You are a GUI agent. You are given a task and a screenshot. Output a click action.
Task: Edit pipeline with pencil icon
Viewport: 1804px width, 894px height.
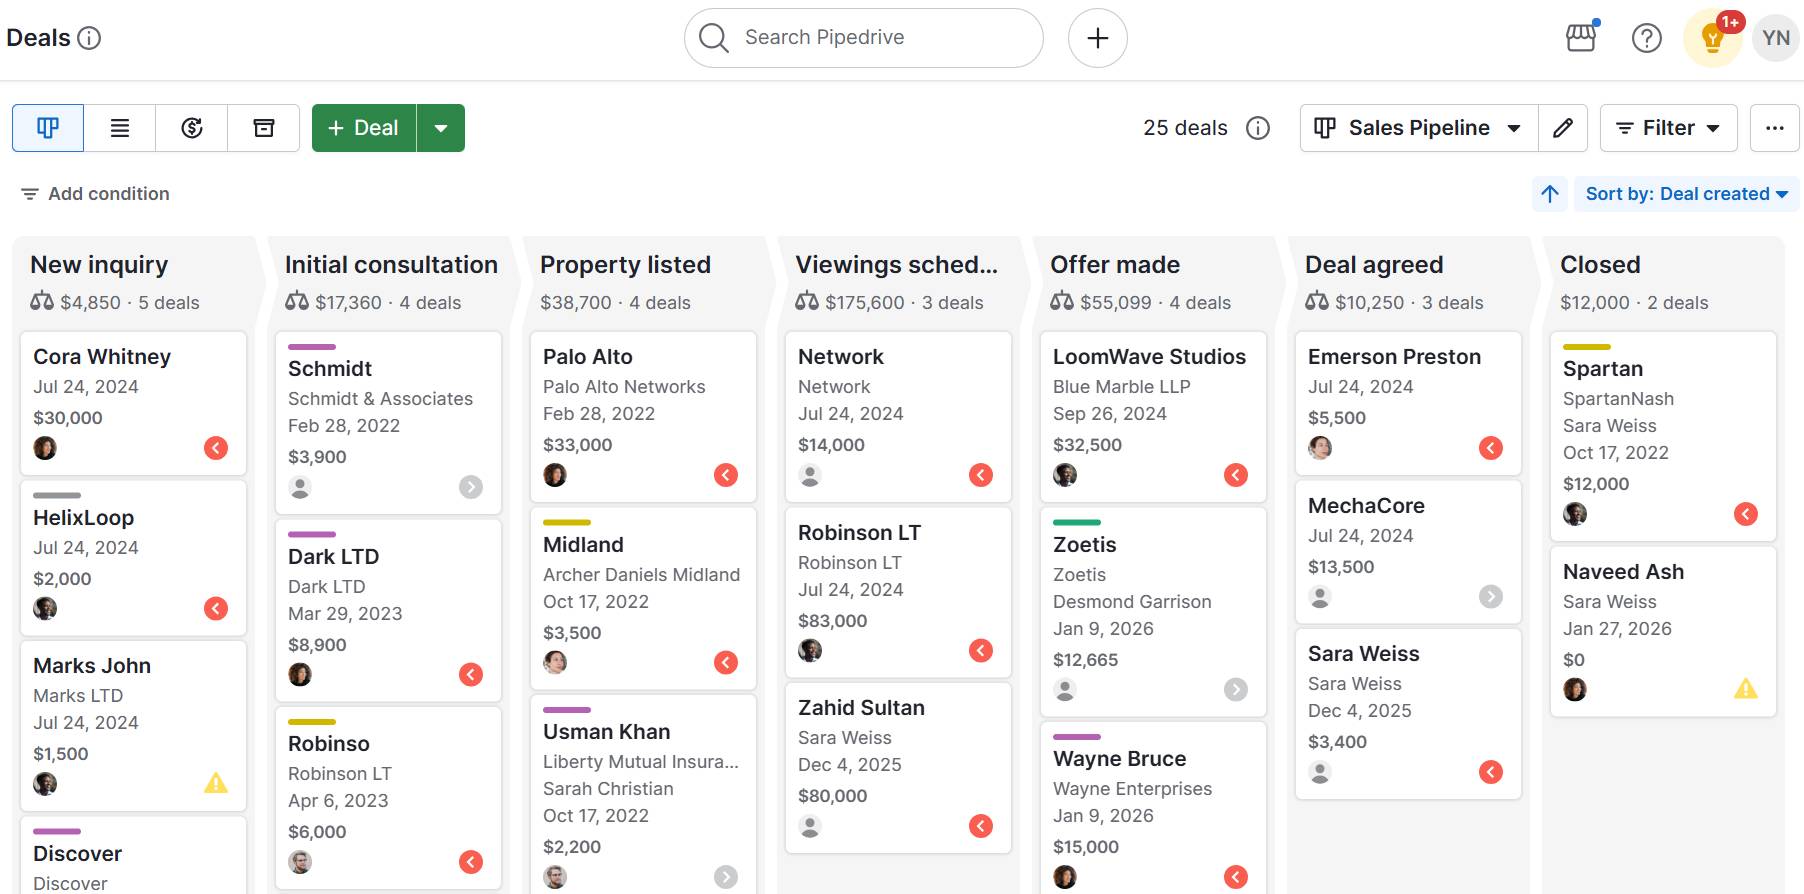1563,128
